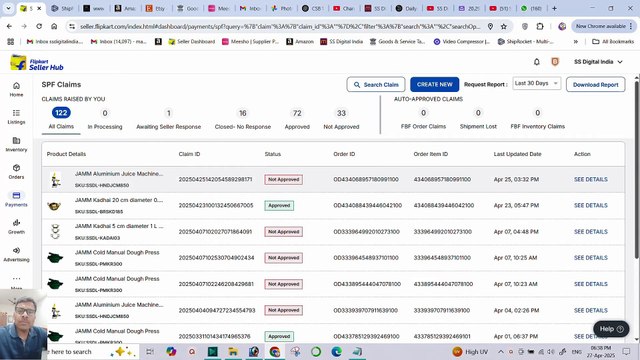Select Closed- No Response tab
The image size is (640, 360).
pyautogui.click(x=243, y=119)
